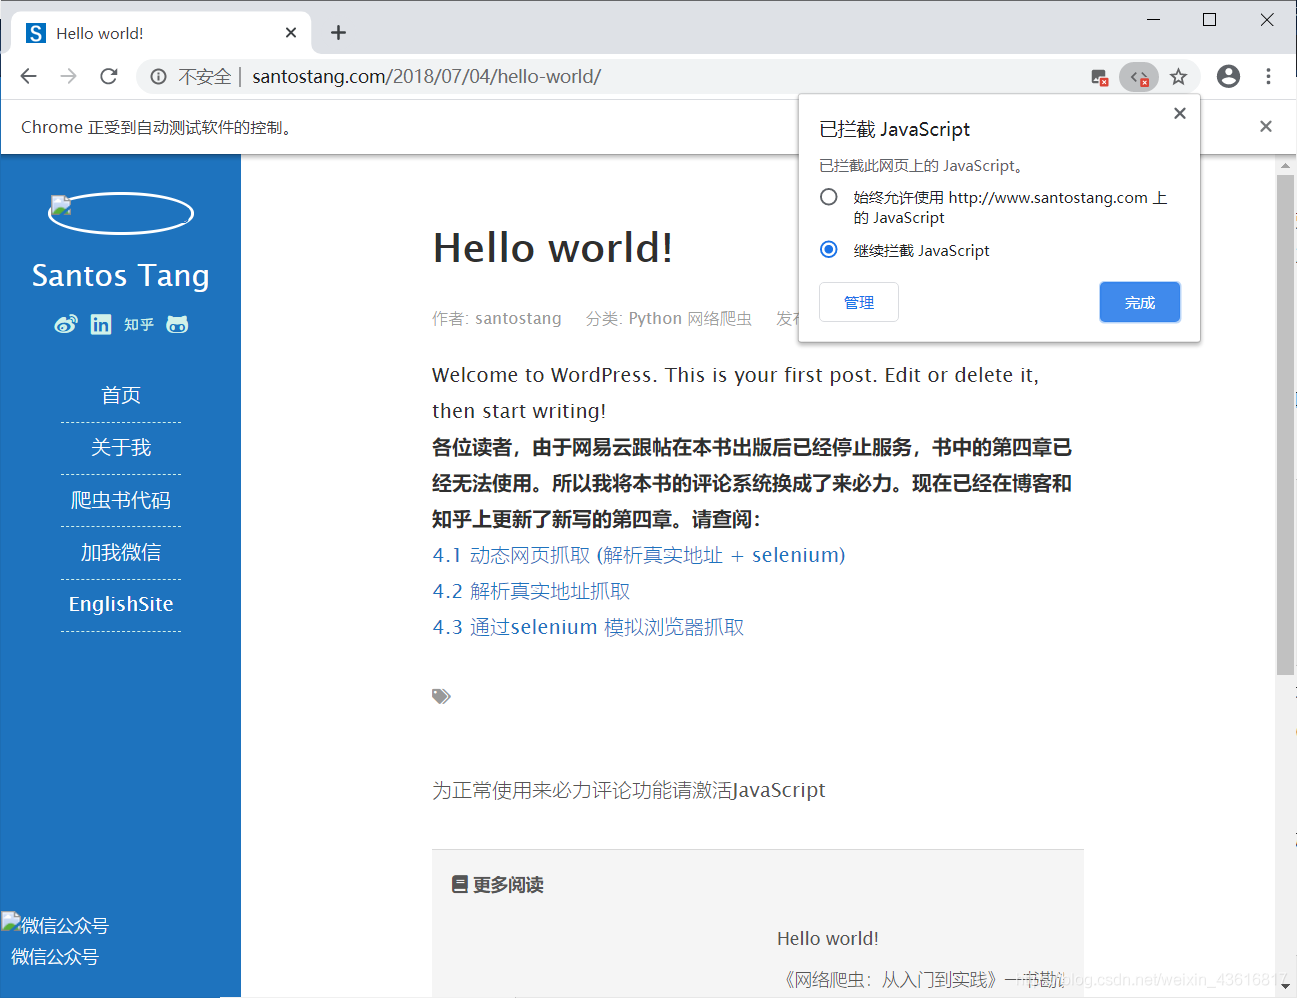The image size is (1297, 998).
Task: Click the scrollbar up arrow
Action: coord(1285,165)
